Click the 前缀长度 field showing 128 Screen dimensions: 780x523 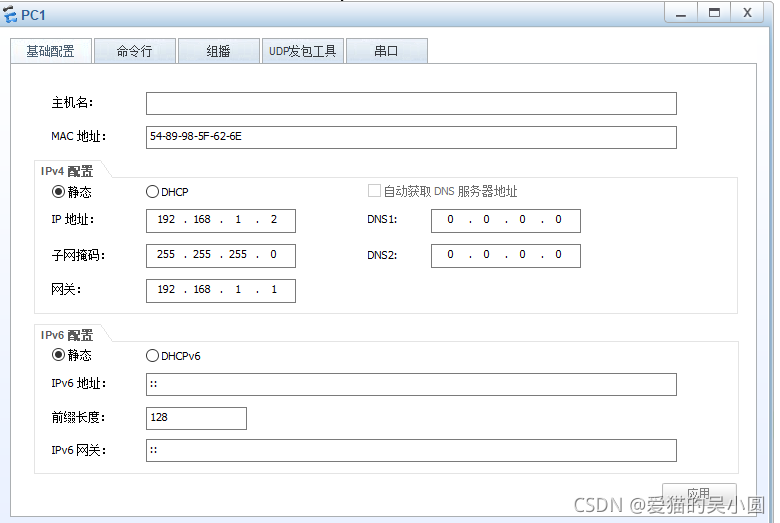pyautogui.click(x=196, y=418)
